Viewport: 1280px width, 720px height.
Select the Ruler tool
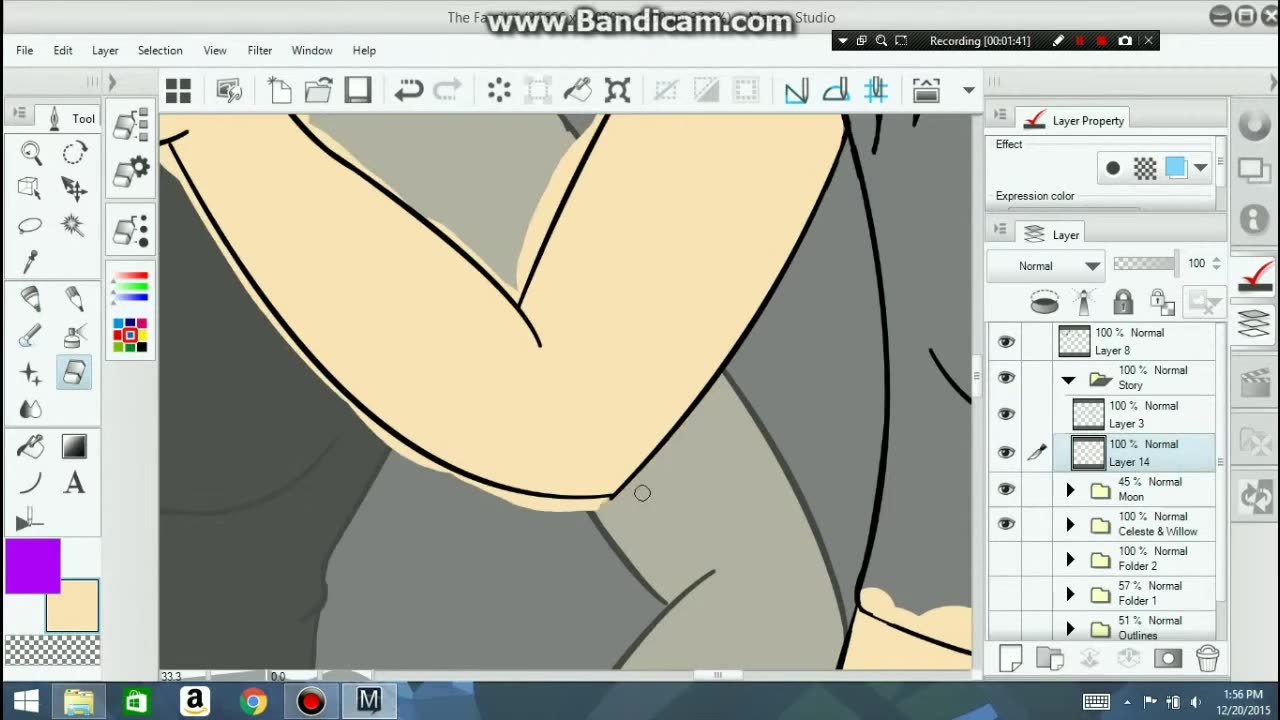pos(31,520)
